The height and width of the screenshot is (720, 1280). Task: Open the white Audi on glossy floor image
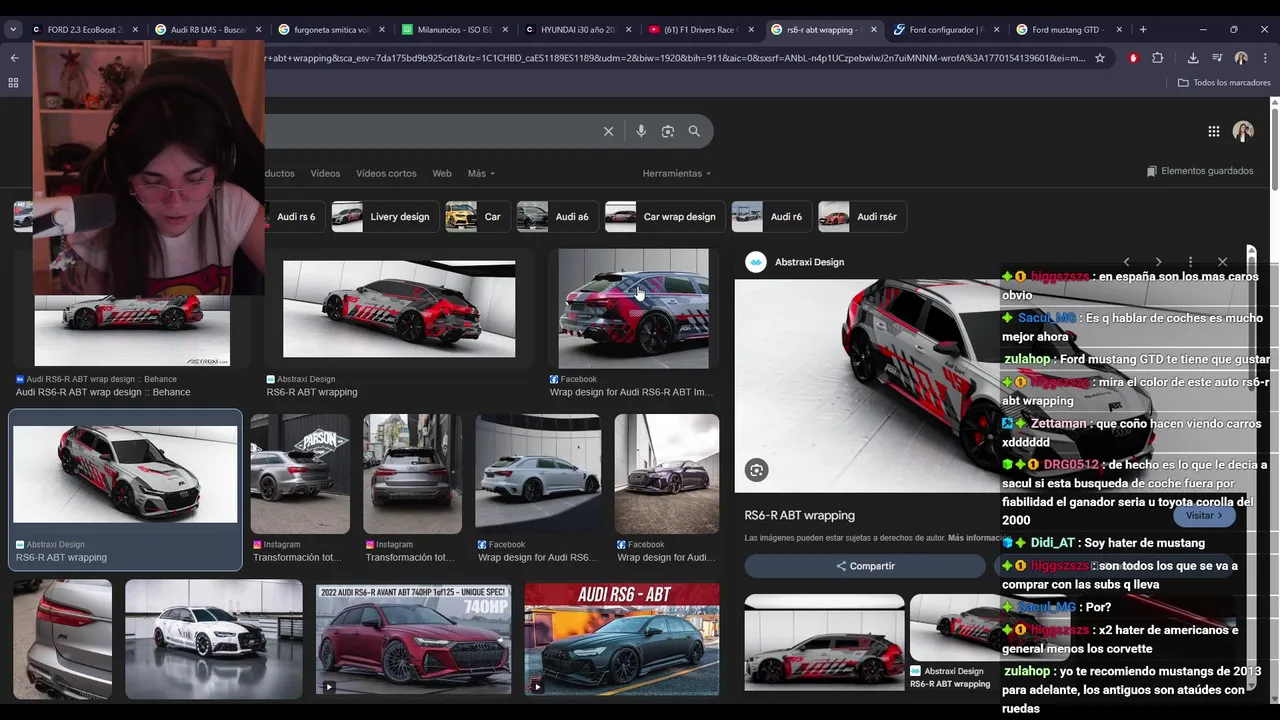pyautogui.click(x=213, y=640)
